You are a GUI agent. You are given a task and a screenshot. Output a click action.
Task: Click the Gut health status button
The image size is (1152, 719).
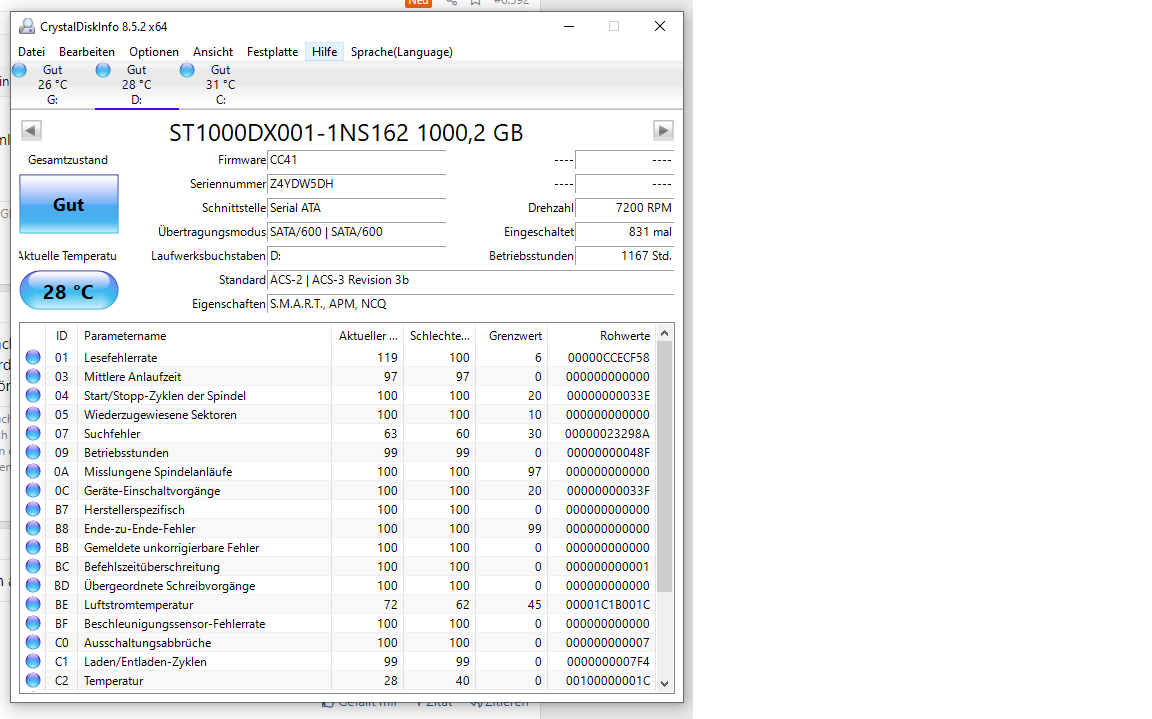click(x=68, y=204)
